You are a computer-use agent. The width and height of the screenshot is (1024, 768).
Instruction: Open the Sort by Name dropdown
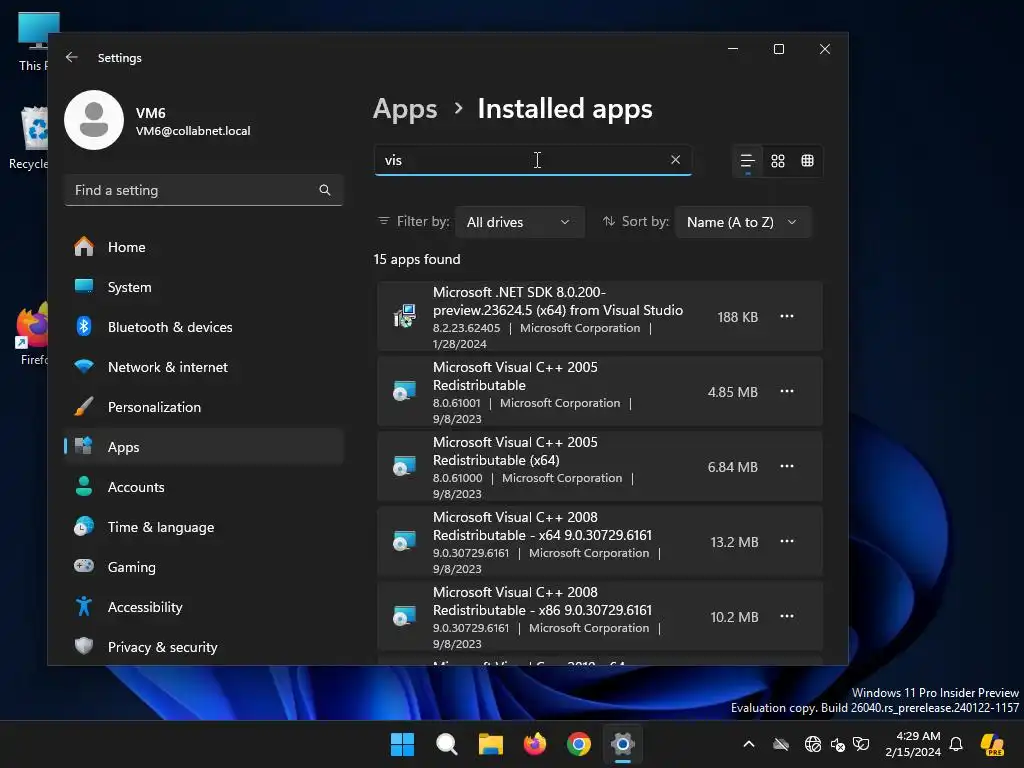[743, 222]
